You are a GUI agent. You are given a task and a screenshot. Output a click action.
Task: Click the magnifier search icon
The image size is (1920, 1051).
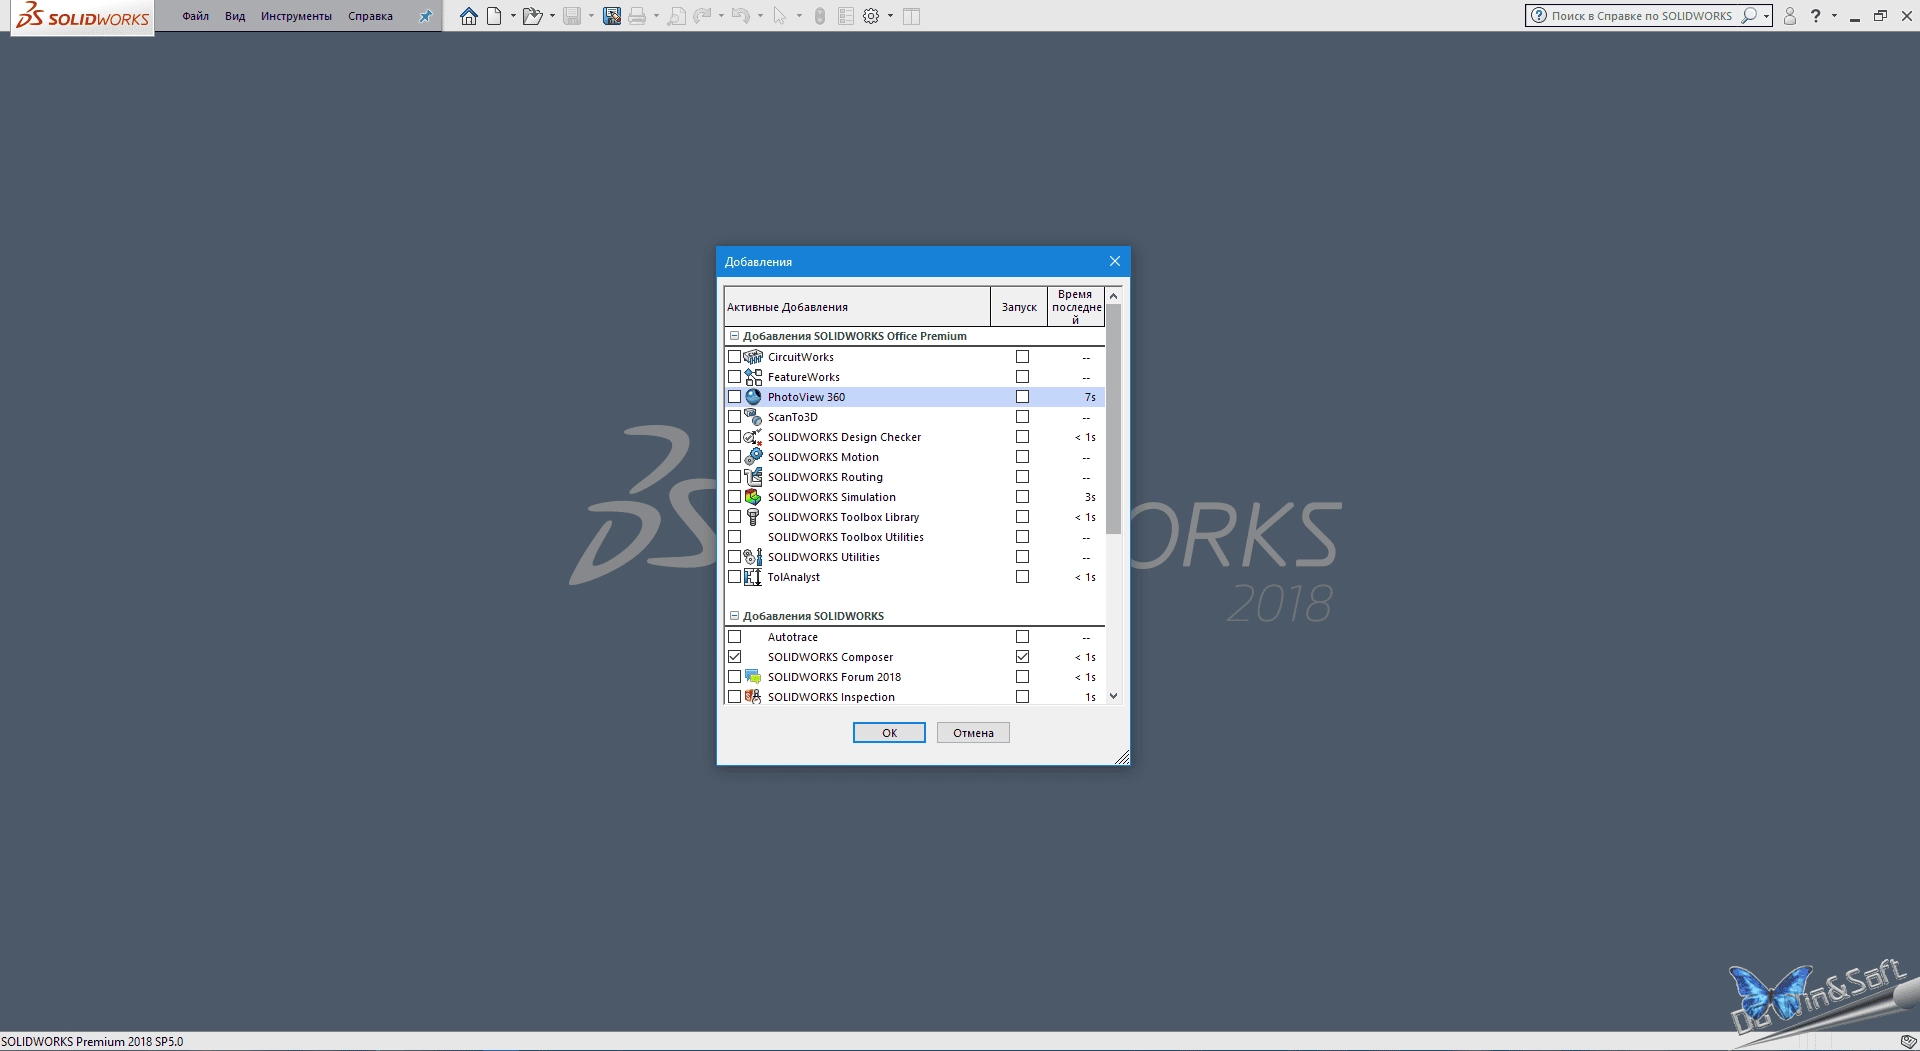[x=1749, y=16]
